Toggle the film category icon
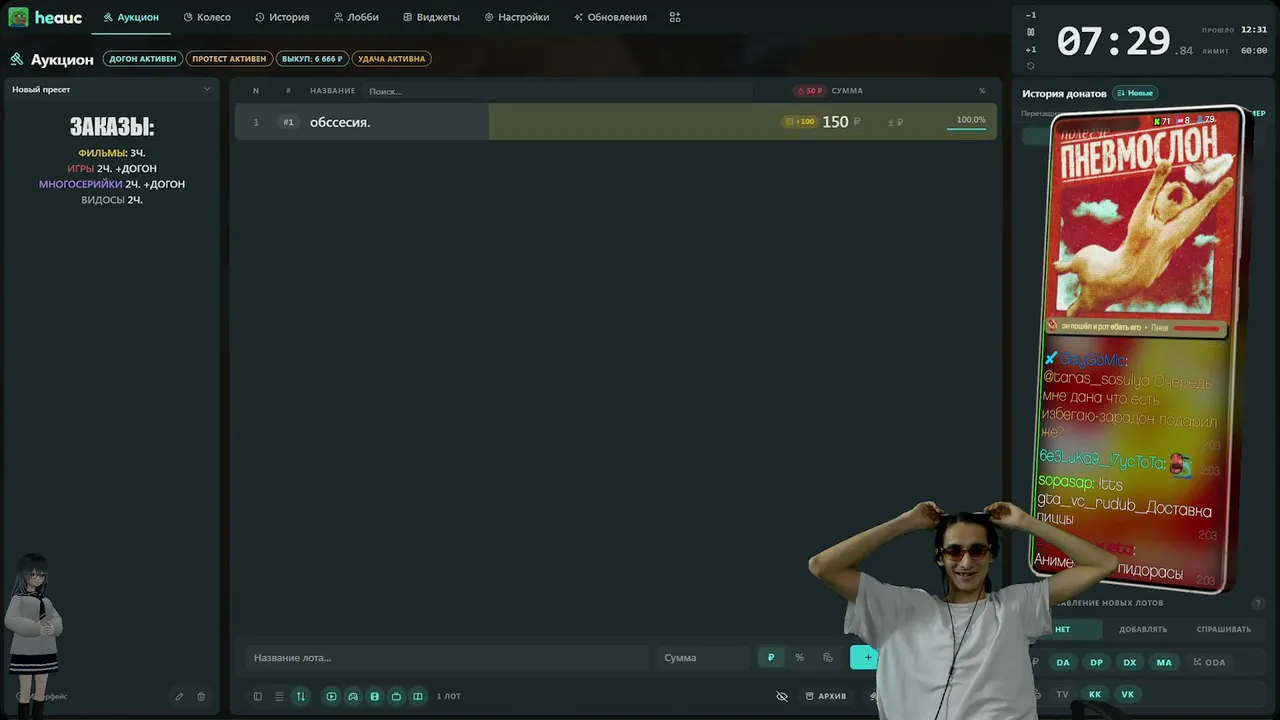 coord(375,696)
